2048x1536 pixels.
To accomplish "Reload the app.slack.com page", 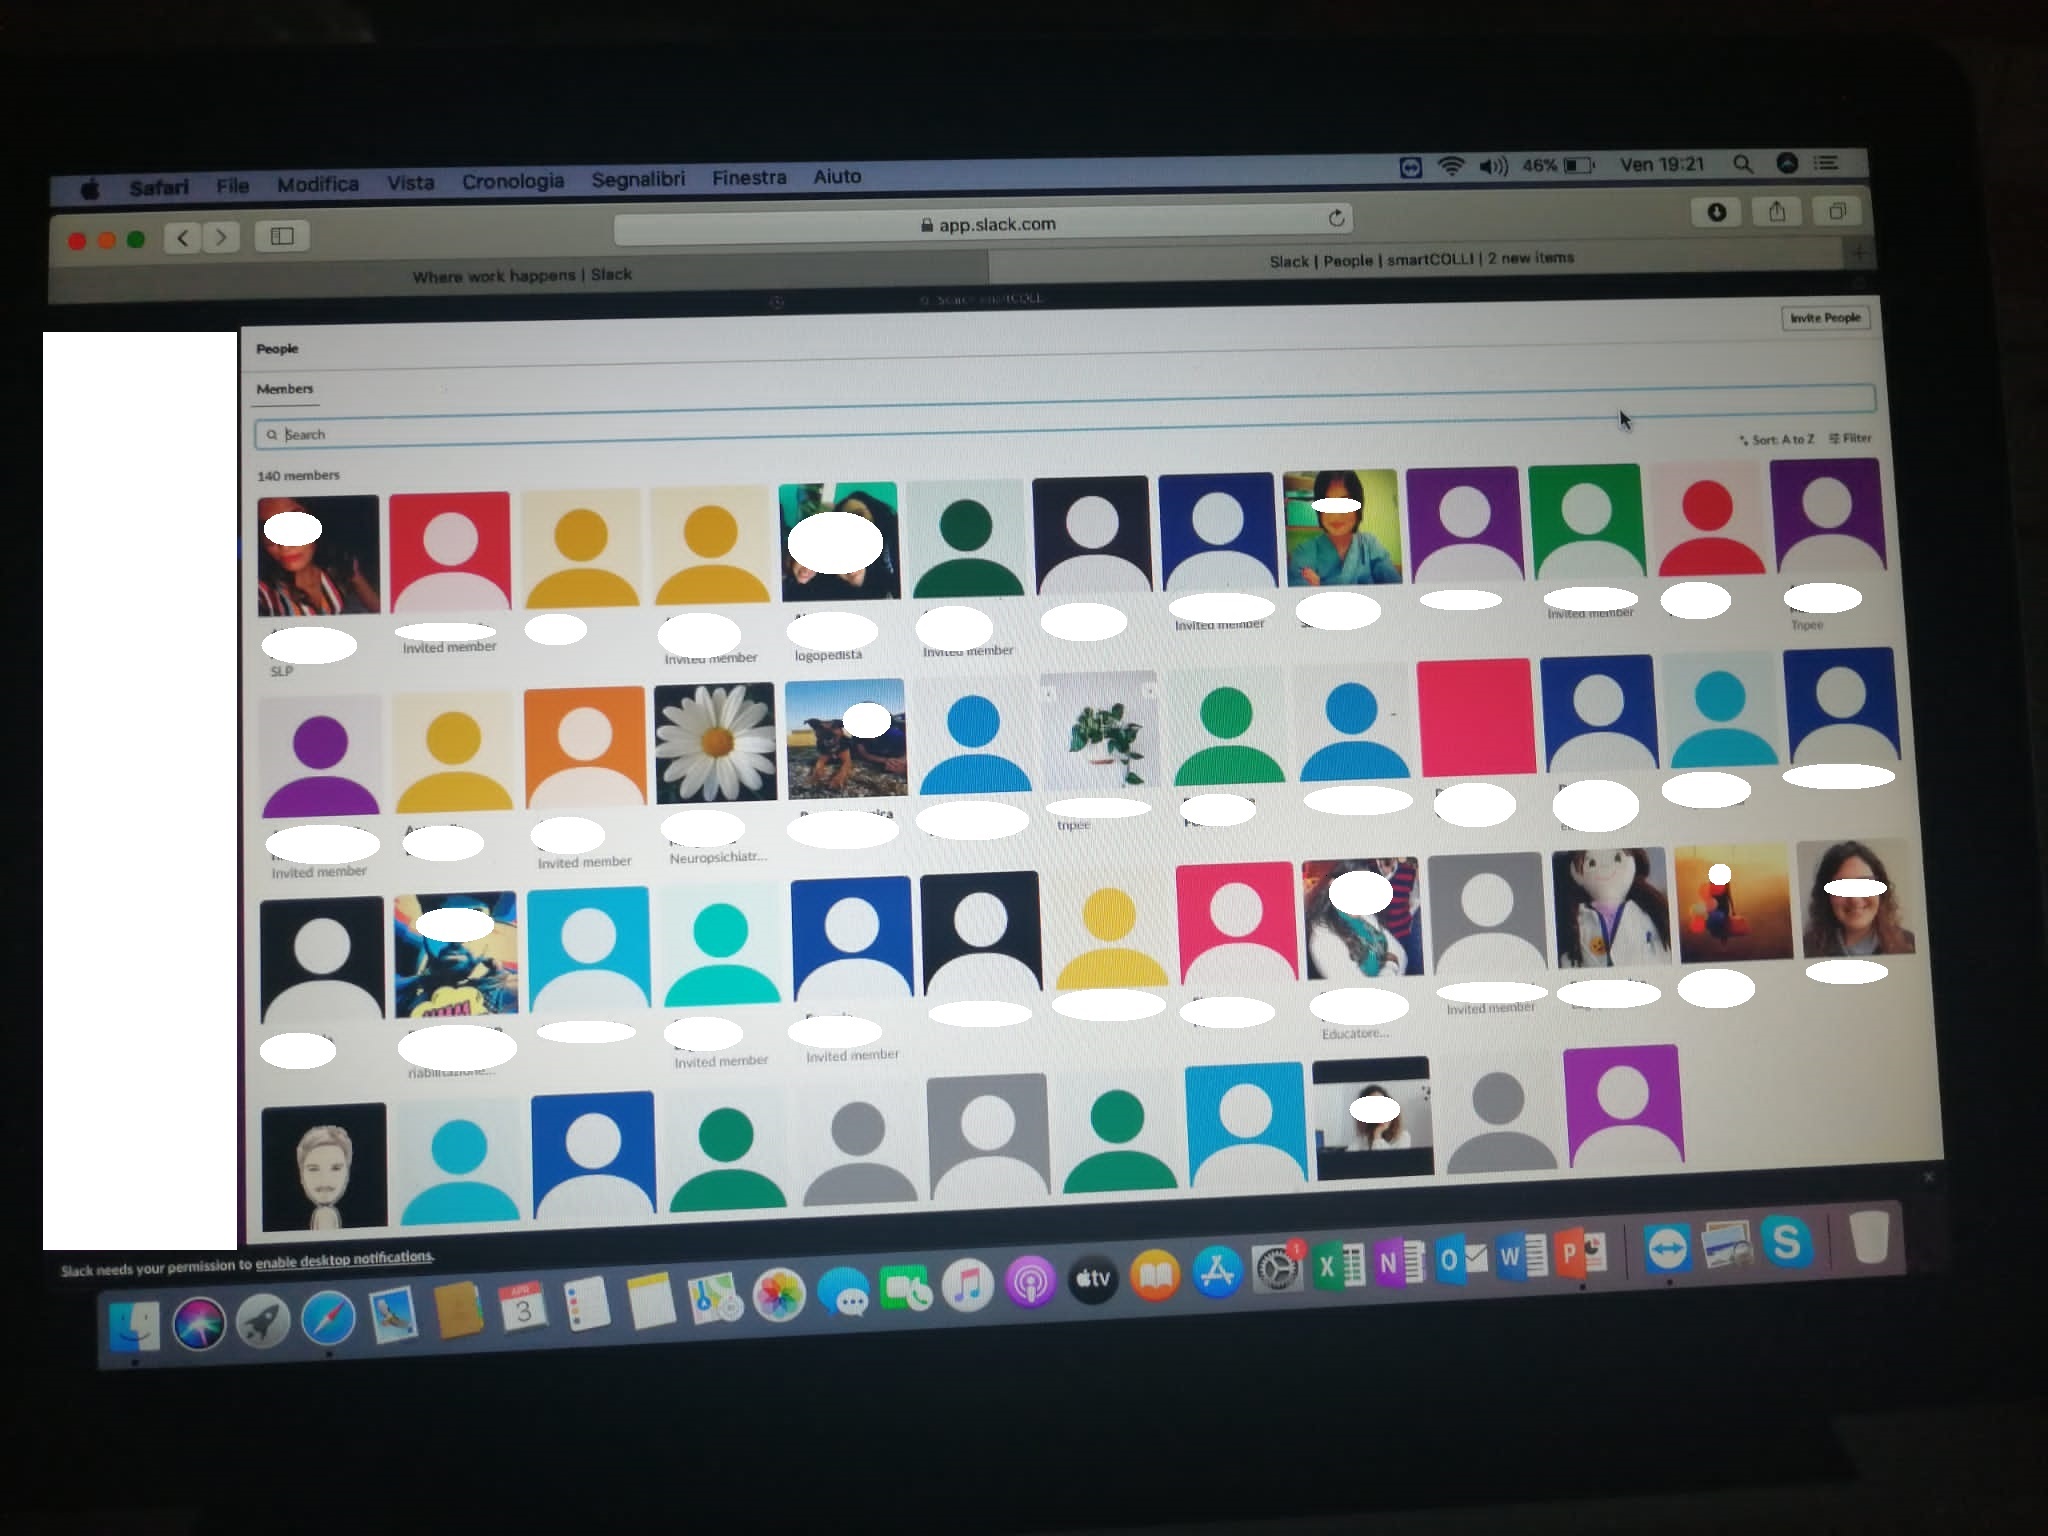I will click(x=1336, y=218).
